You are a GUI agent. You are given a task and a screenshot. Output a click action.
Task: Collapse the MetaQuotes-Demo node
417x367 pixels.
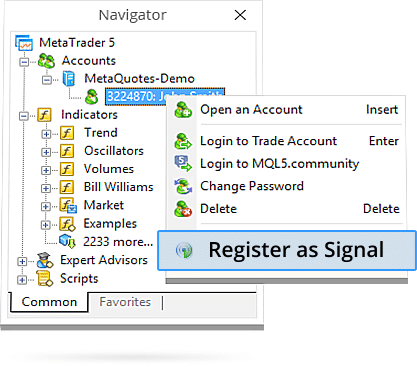click(x=46, y=80)
